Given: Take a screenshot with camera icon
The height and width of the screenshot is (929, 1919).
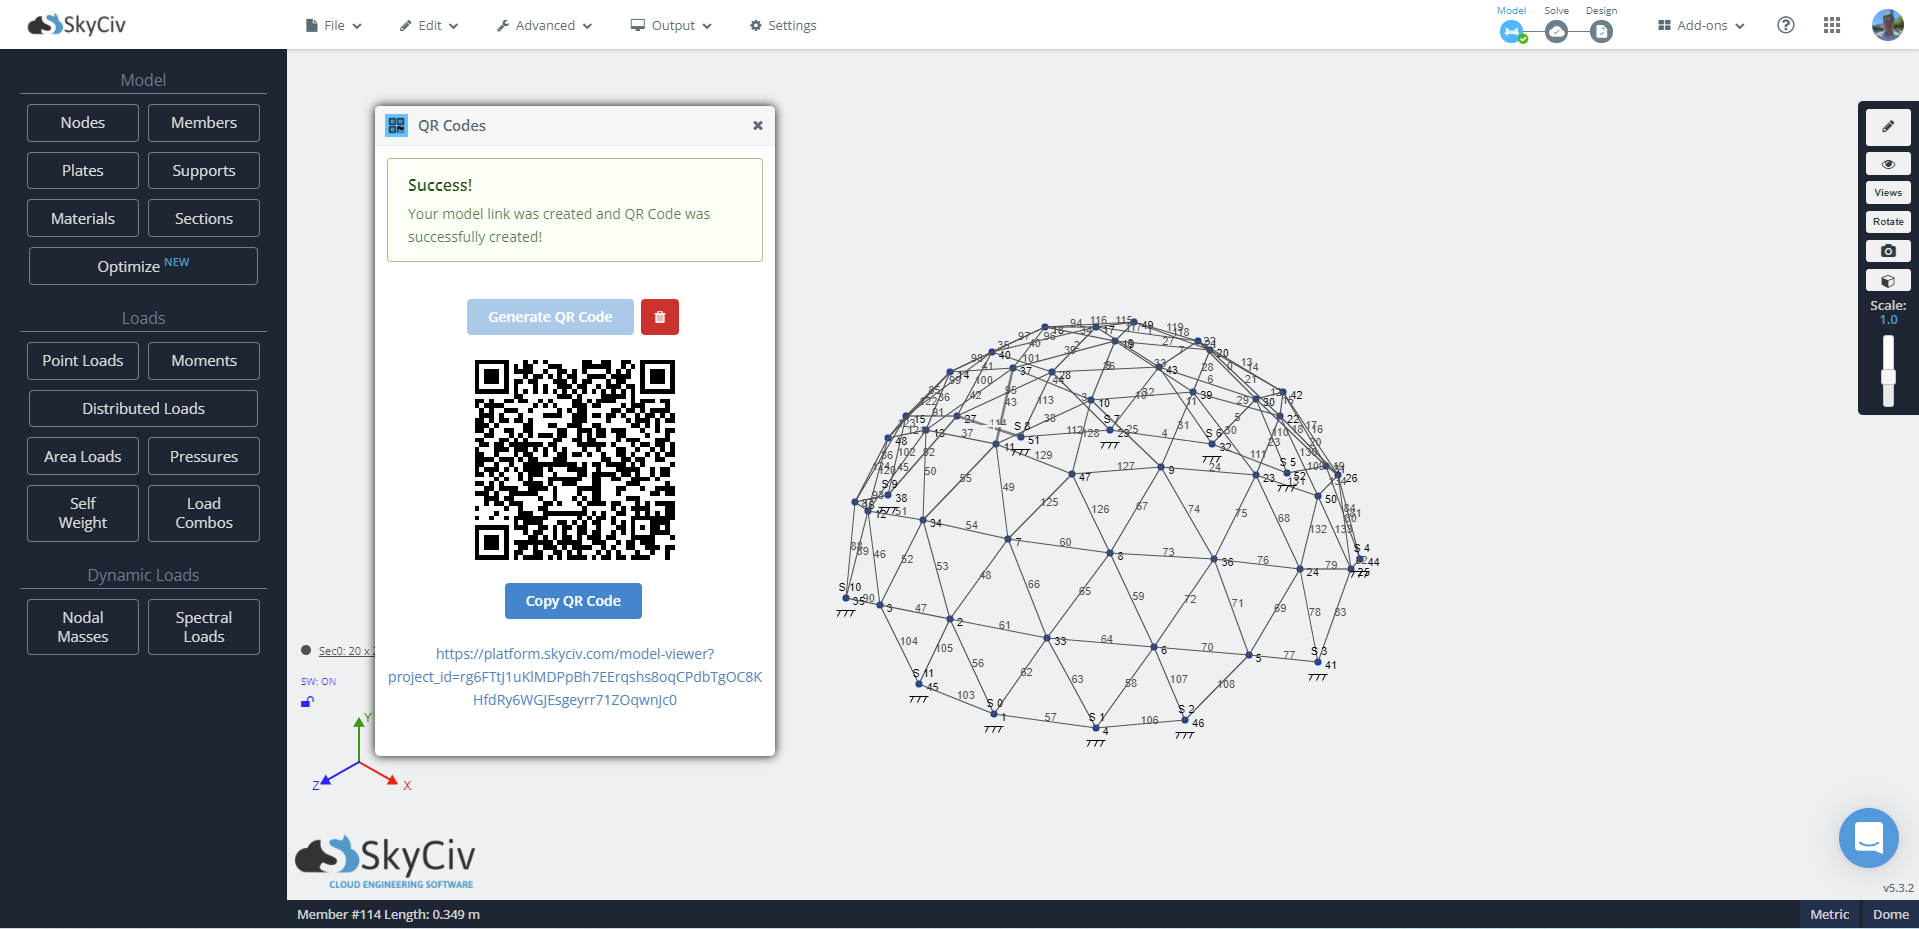Looking at the screenshot, I should pos(1888,251).
